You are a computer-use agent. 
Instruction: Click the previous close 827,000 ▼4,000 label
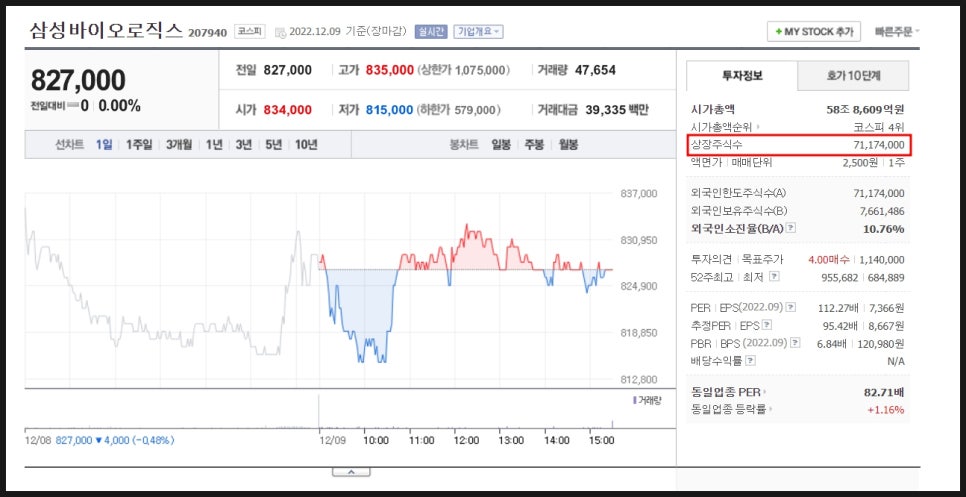click(115, 440)
